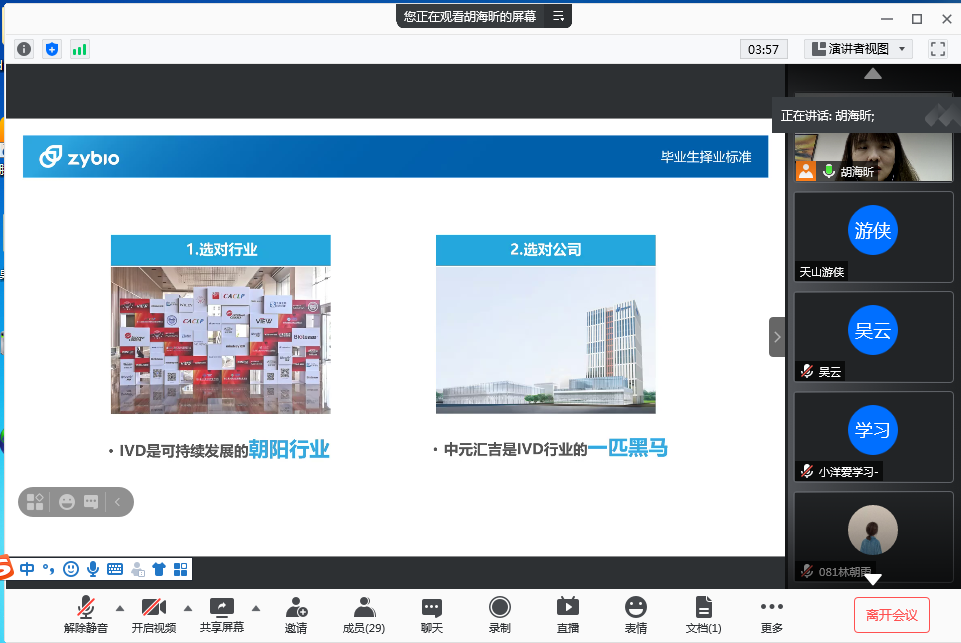Click the 离开会议 leave meeting button
This screenshot has height=643, width=961.
pos(892,615)
